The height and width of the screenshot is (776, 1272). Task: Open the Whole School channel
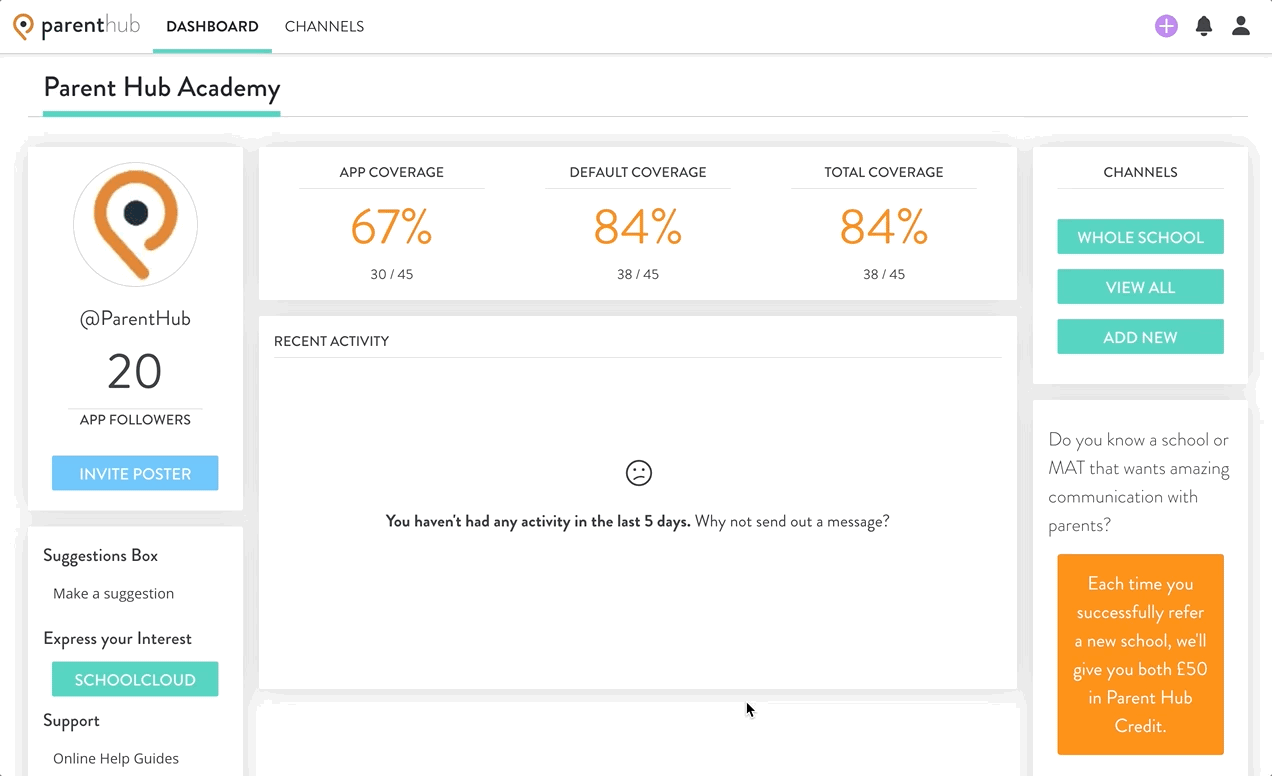click(x=1140, y=237)
